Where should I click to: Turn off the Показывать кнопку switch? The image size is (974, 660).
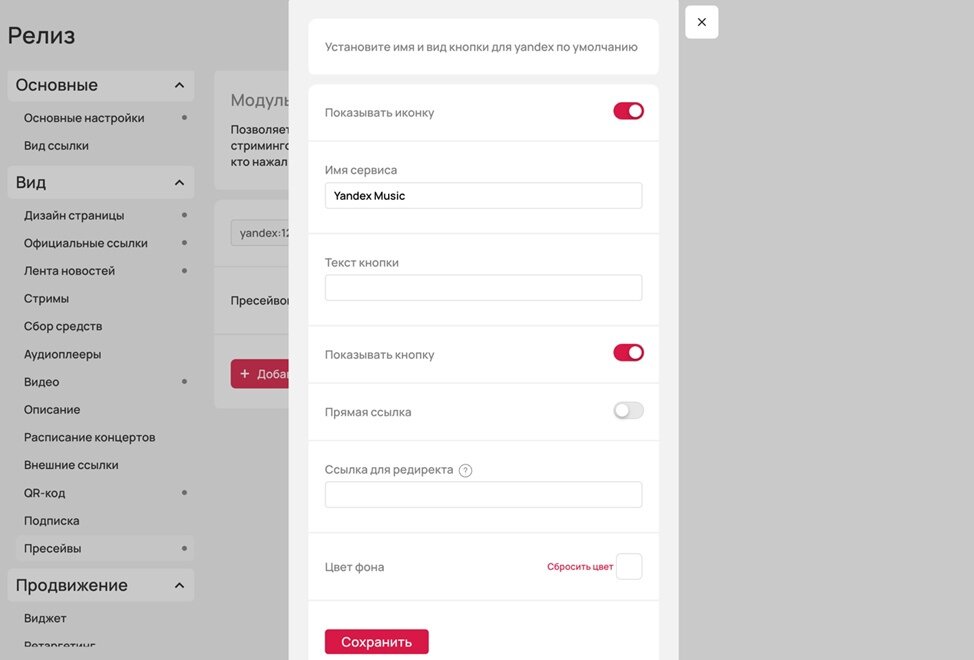coord(628,353)
